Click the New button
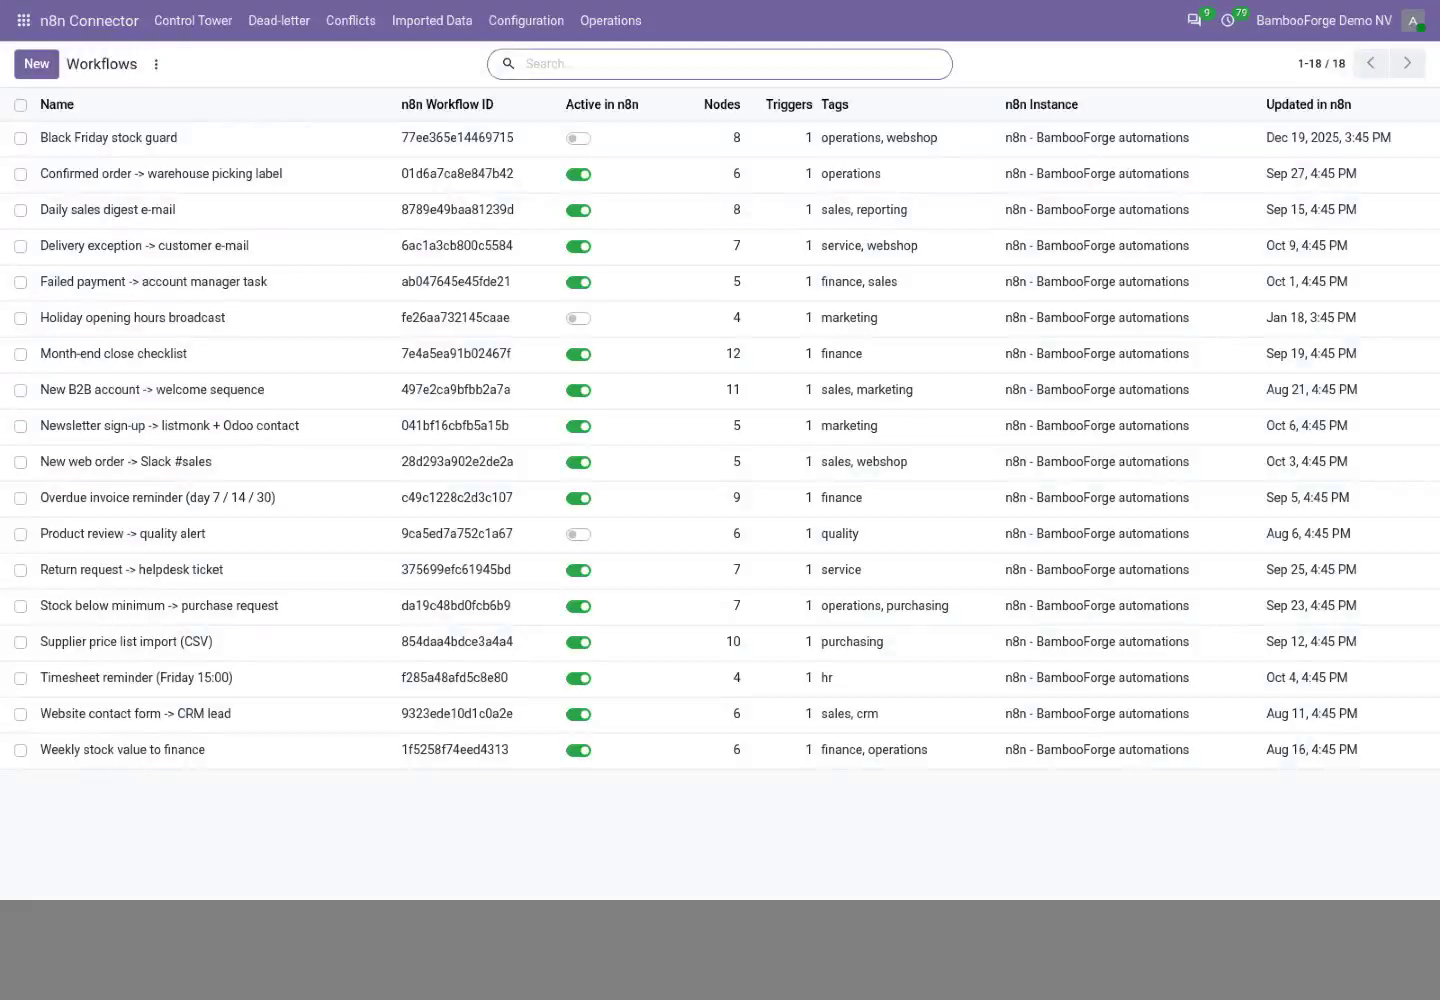This screenshot has height=1000, width=1440. 37,64
